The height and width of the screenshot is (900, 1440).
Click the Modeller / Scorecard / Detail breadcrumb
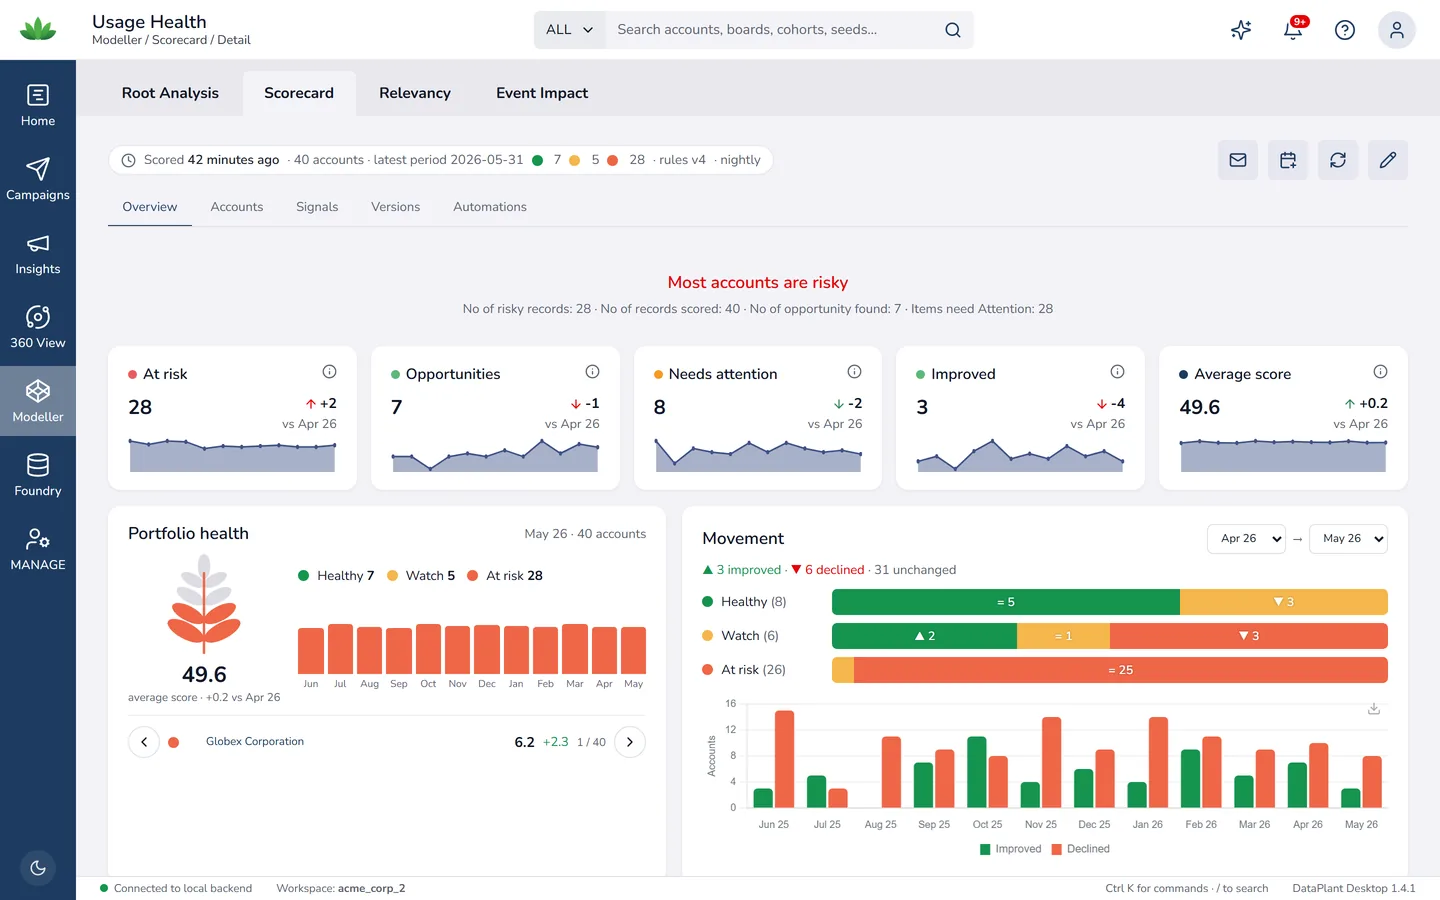(x=171, y=40)
